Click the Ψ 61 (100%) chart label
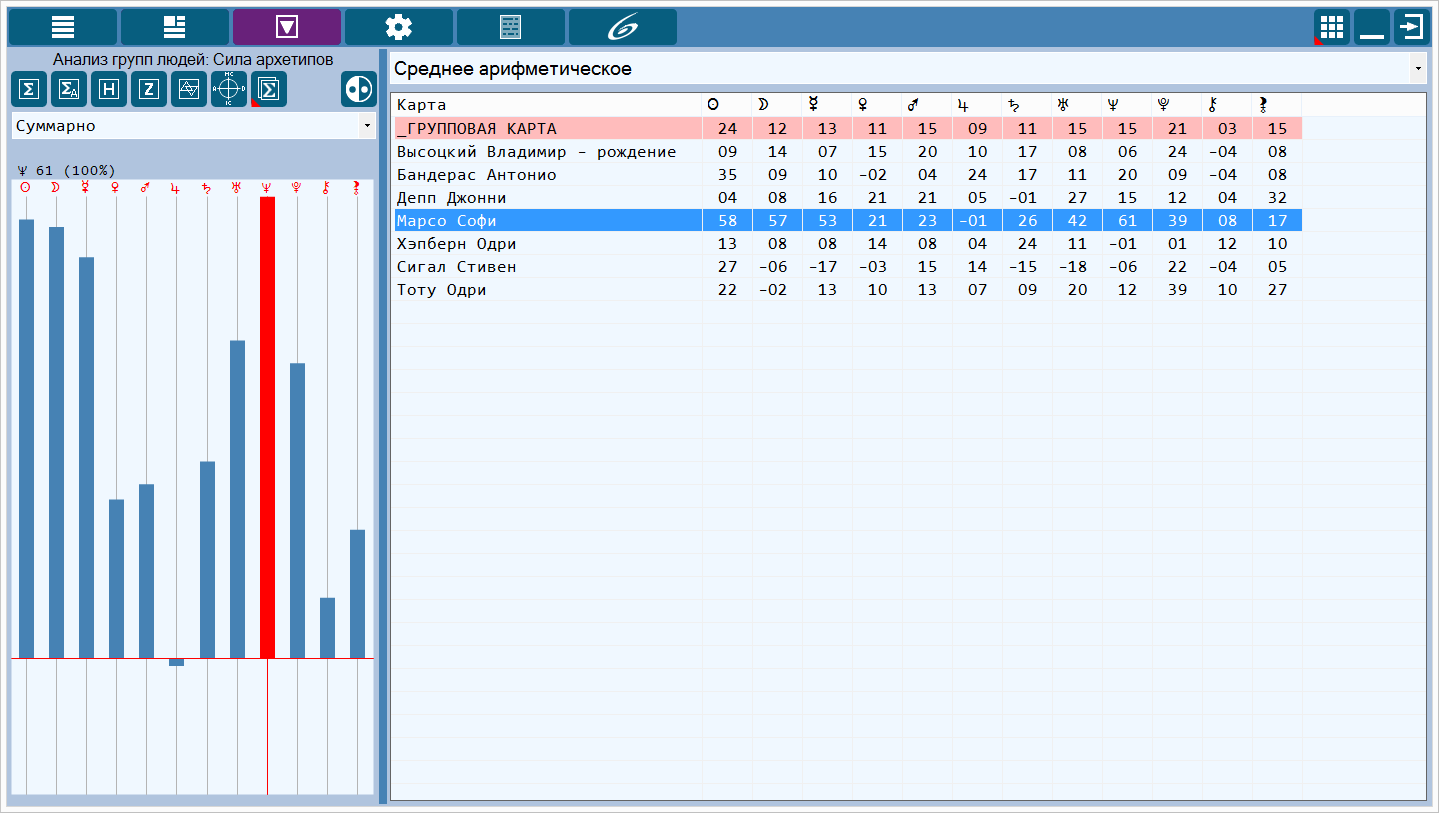The image size is (1439, 813). tap(66, 170)
